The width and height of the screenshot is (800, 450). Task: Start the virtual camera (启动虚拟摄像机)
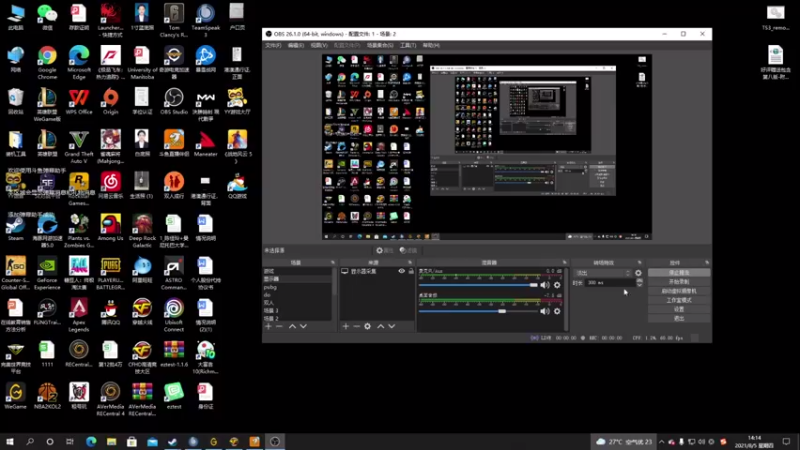pyautogui.click(x=679, y=291)
